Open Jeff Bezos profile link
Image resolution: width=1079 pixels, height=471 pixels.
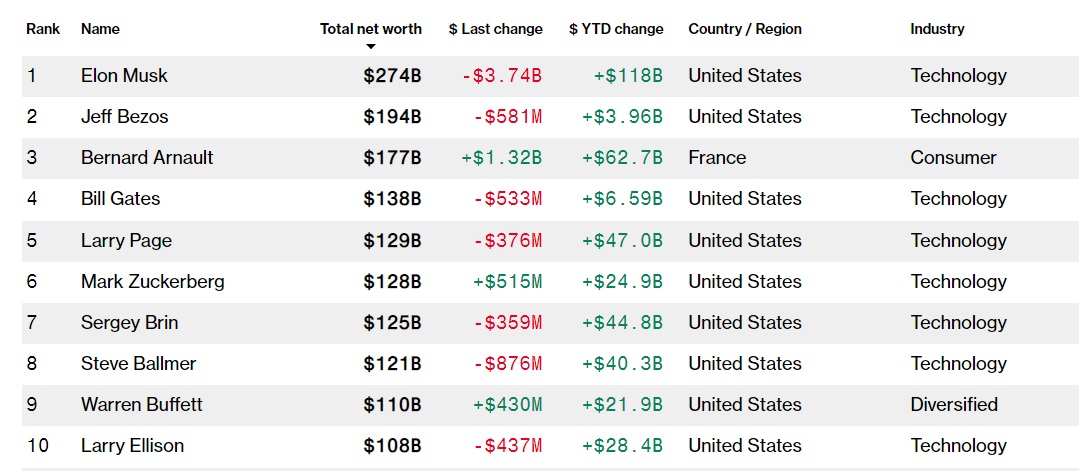[124, 117]
